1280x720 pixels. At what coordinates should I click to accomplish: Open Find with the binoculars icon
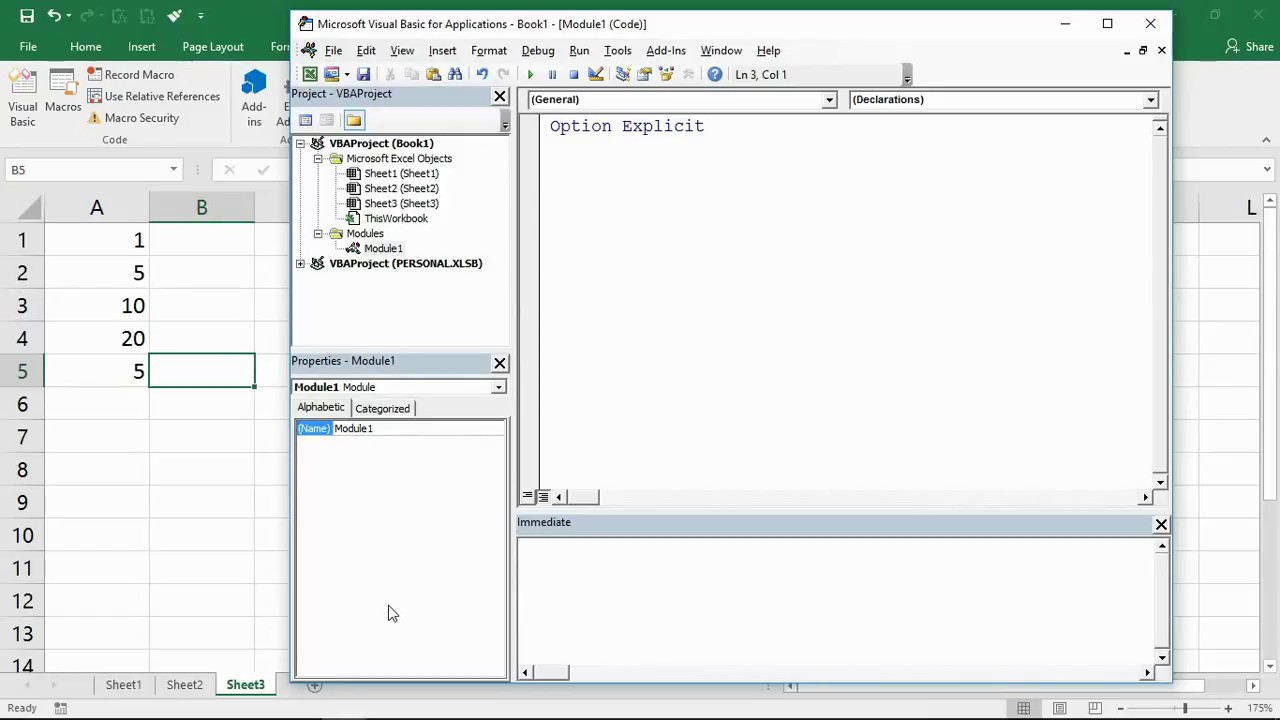coord(455,74)
